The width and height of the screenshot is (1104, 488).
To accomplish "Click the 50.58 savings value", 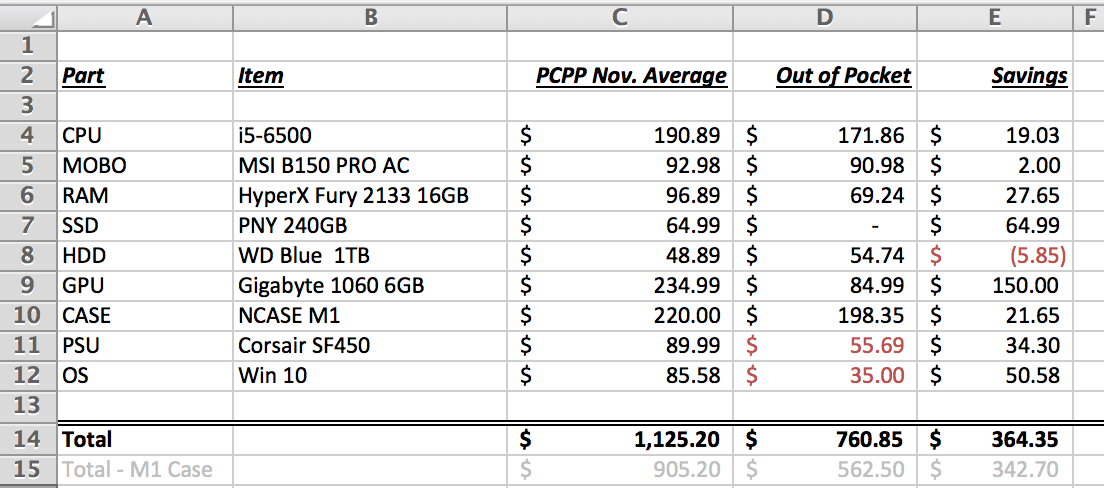I will tap(1033, 375).
